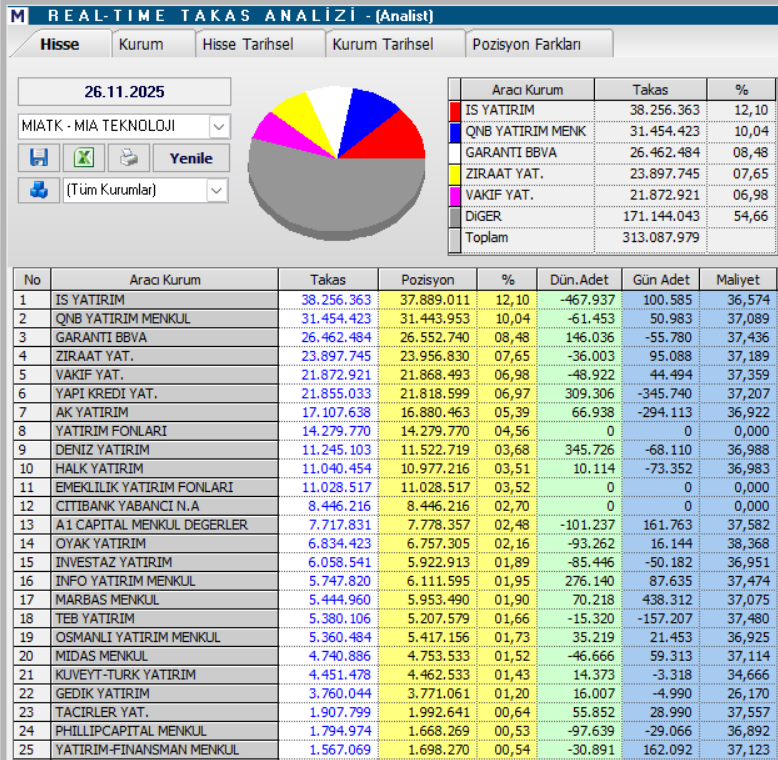Click blue swatch next to QNB YATIRIM MENK
778x760 pixels.
pos(455,132)
